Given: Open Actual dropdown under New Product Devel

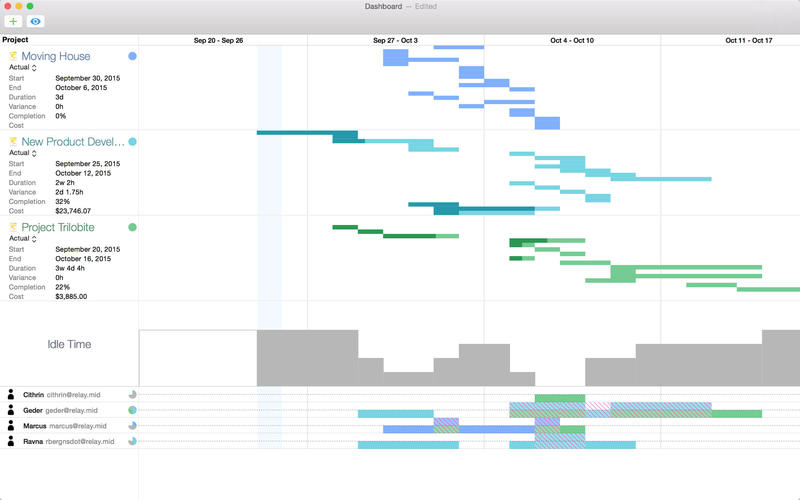Looking at the screenshot, I should coord(22,153).
